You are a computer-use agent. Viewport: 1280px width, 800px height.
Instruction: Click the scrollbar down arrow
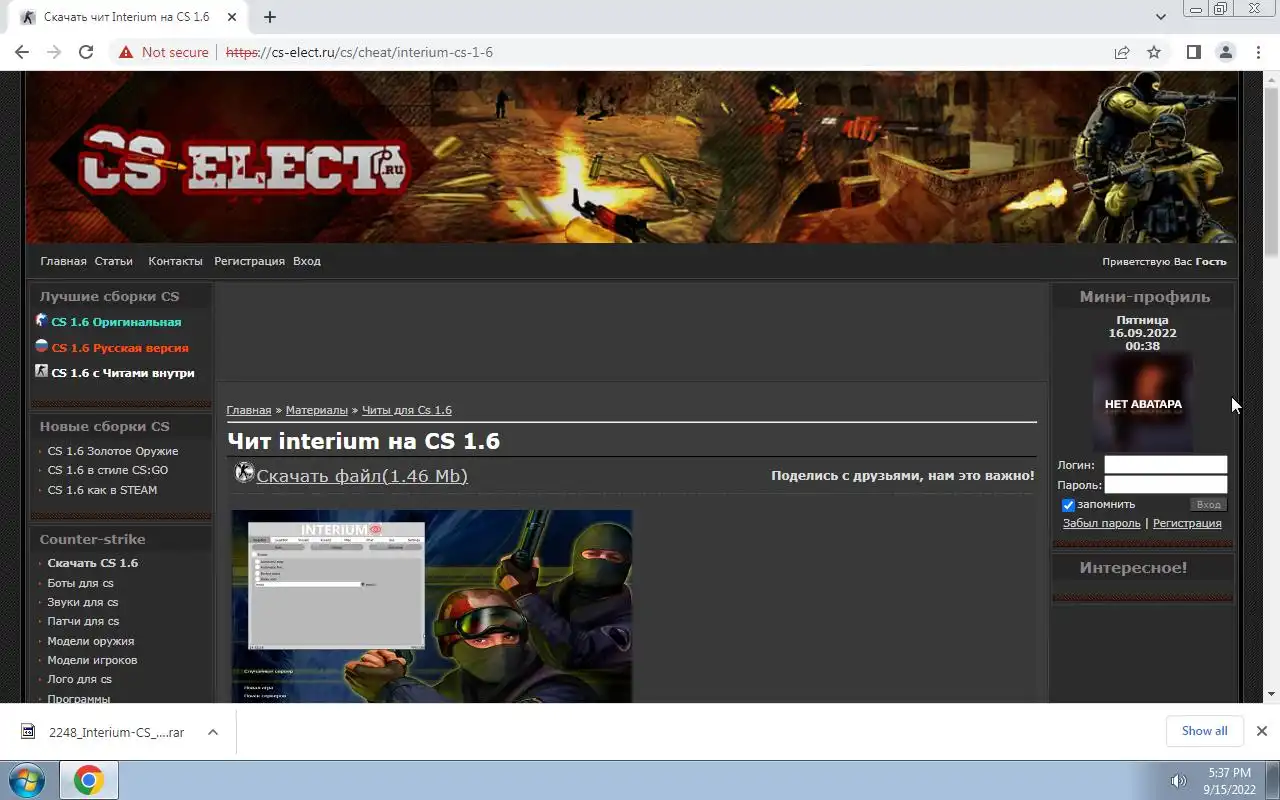[x=1271, y=694]
